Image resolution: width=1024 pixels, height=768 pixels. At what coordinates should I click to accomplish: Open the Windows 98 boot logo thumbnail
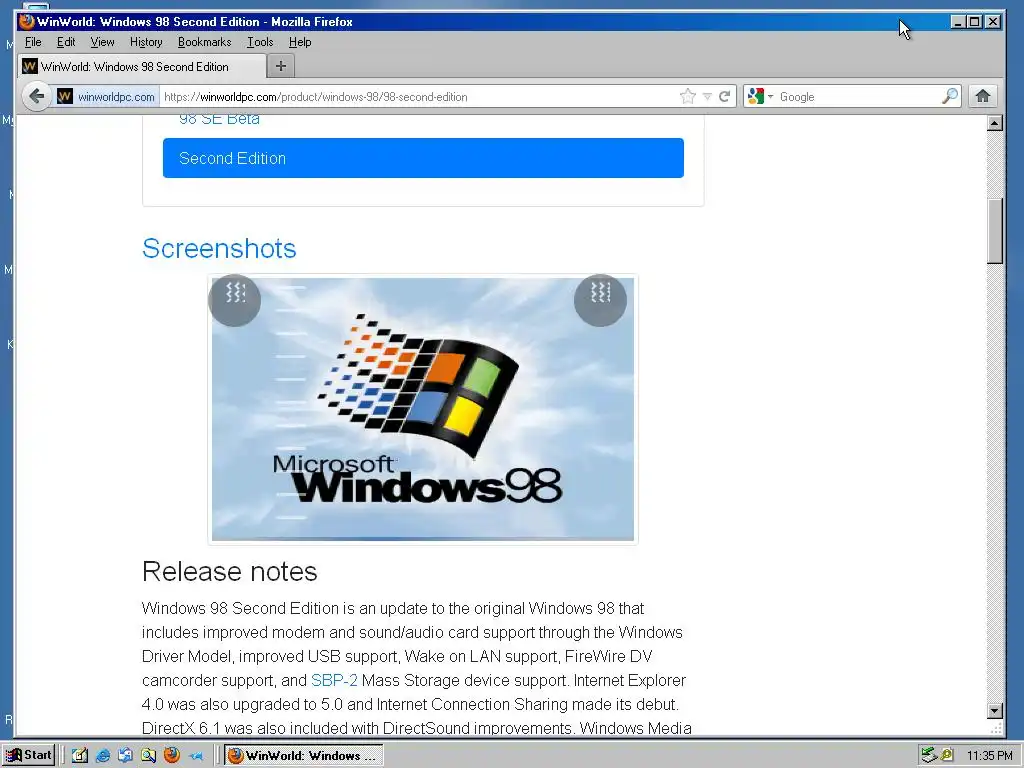423,409
